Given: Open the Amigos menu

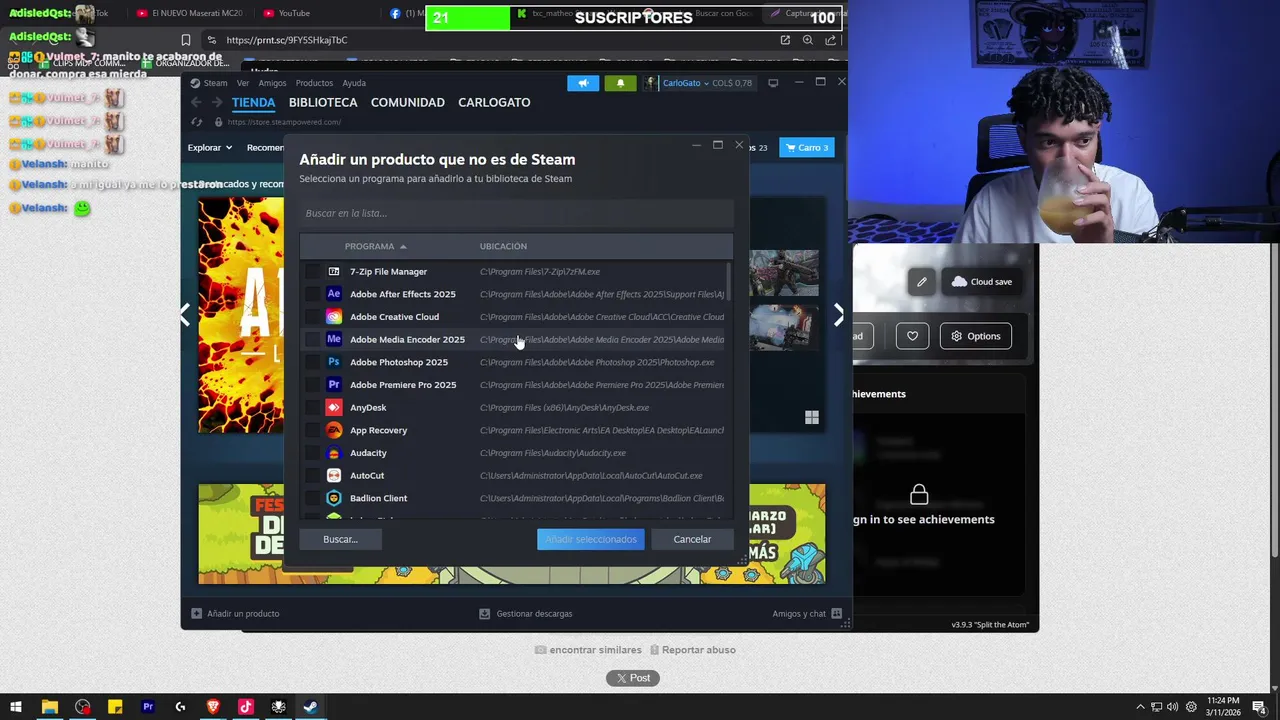Looking at the screenshot, I should [x=272, y=83].
